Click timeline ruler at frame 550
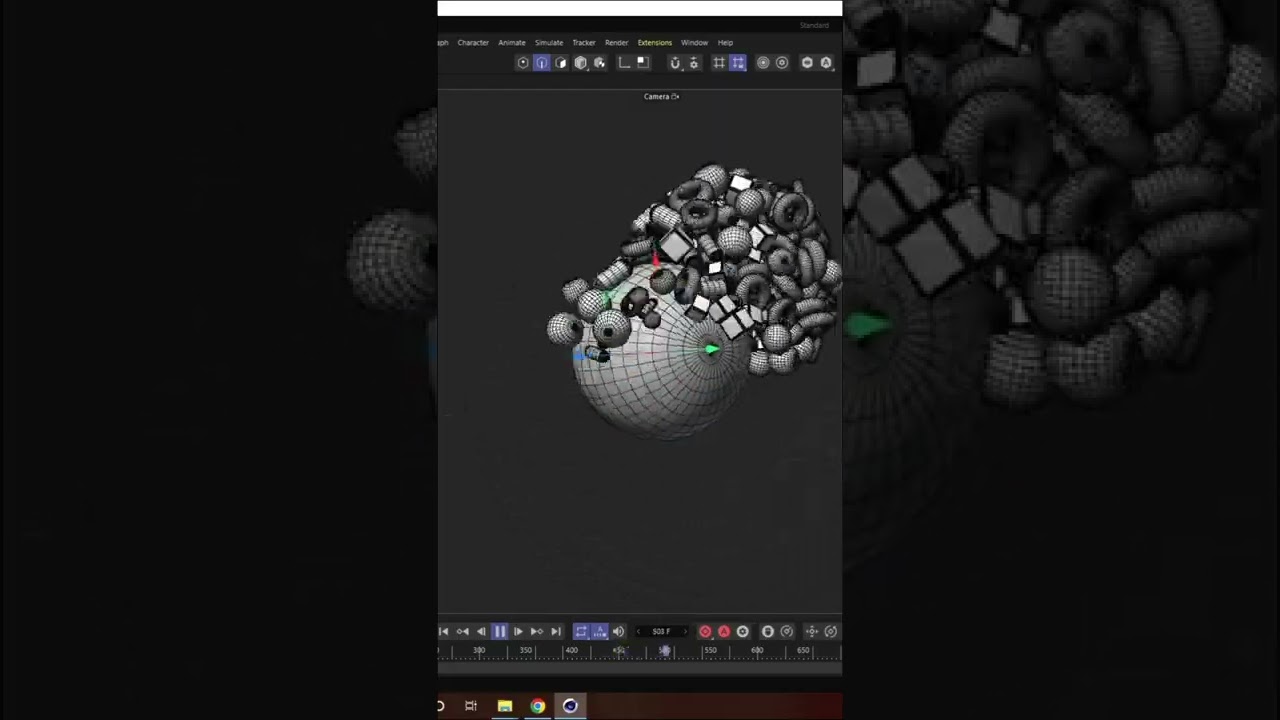Viewport: 1280px width, 720px height. 710,651
